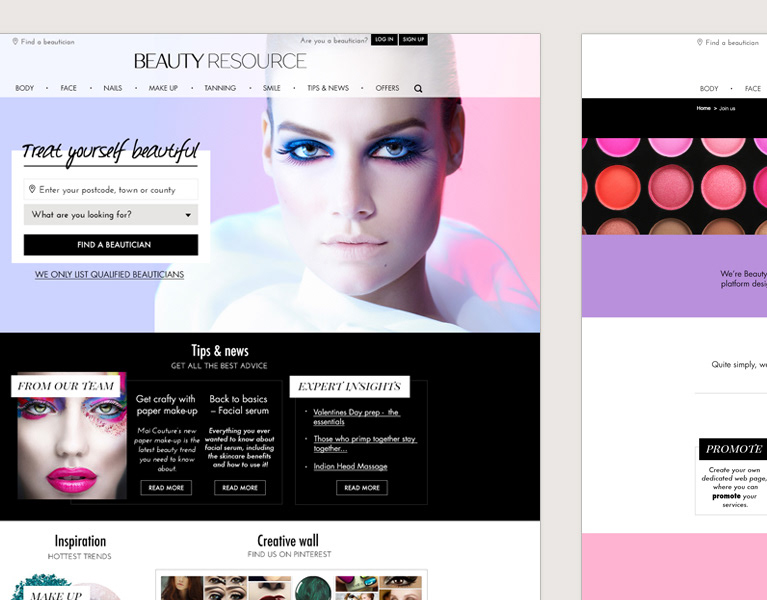Open the SMILE menu item
This screenshot has width=767, height=600.
point(271,88)
